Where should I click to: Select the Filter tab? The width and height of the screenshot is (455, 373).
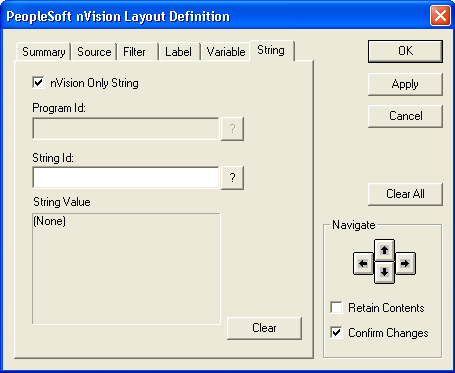point(138,52)
